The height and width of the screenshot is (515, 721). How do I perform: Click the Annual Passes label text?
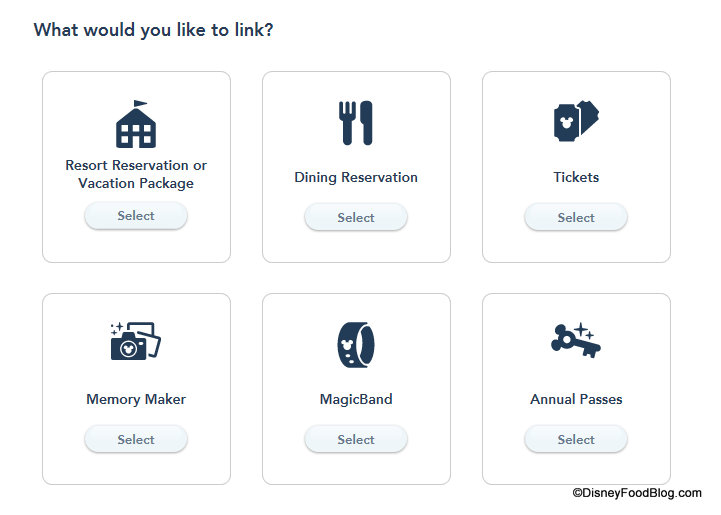[576, 399]
